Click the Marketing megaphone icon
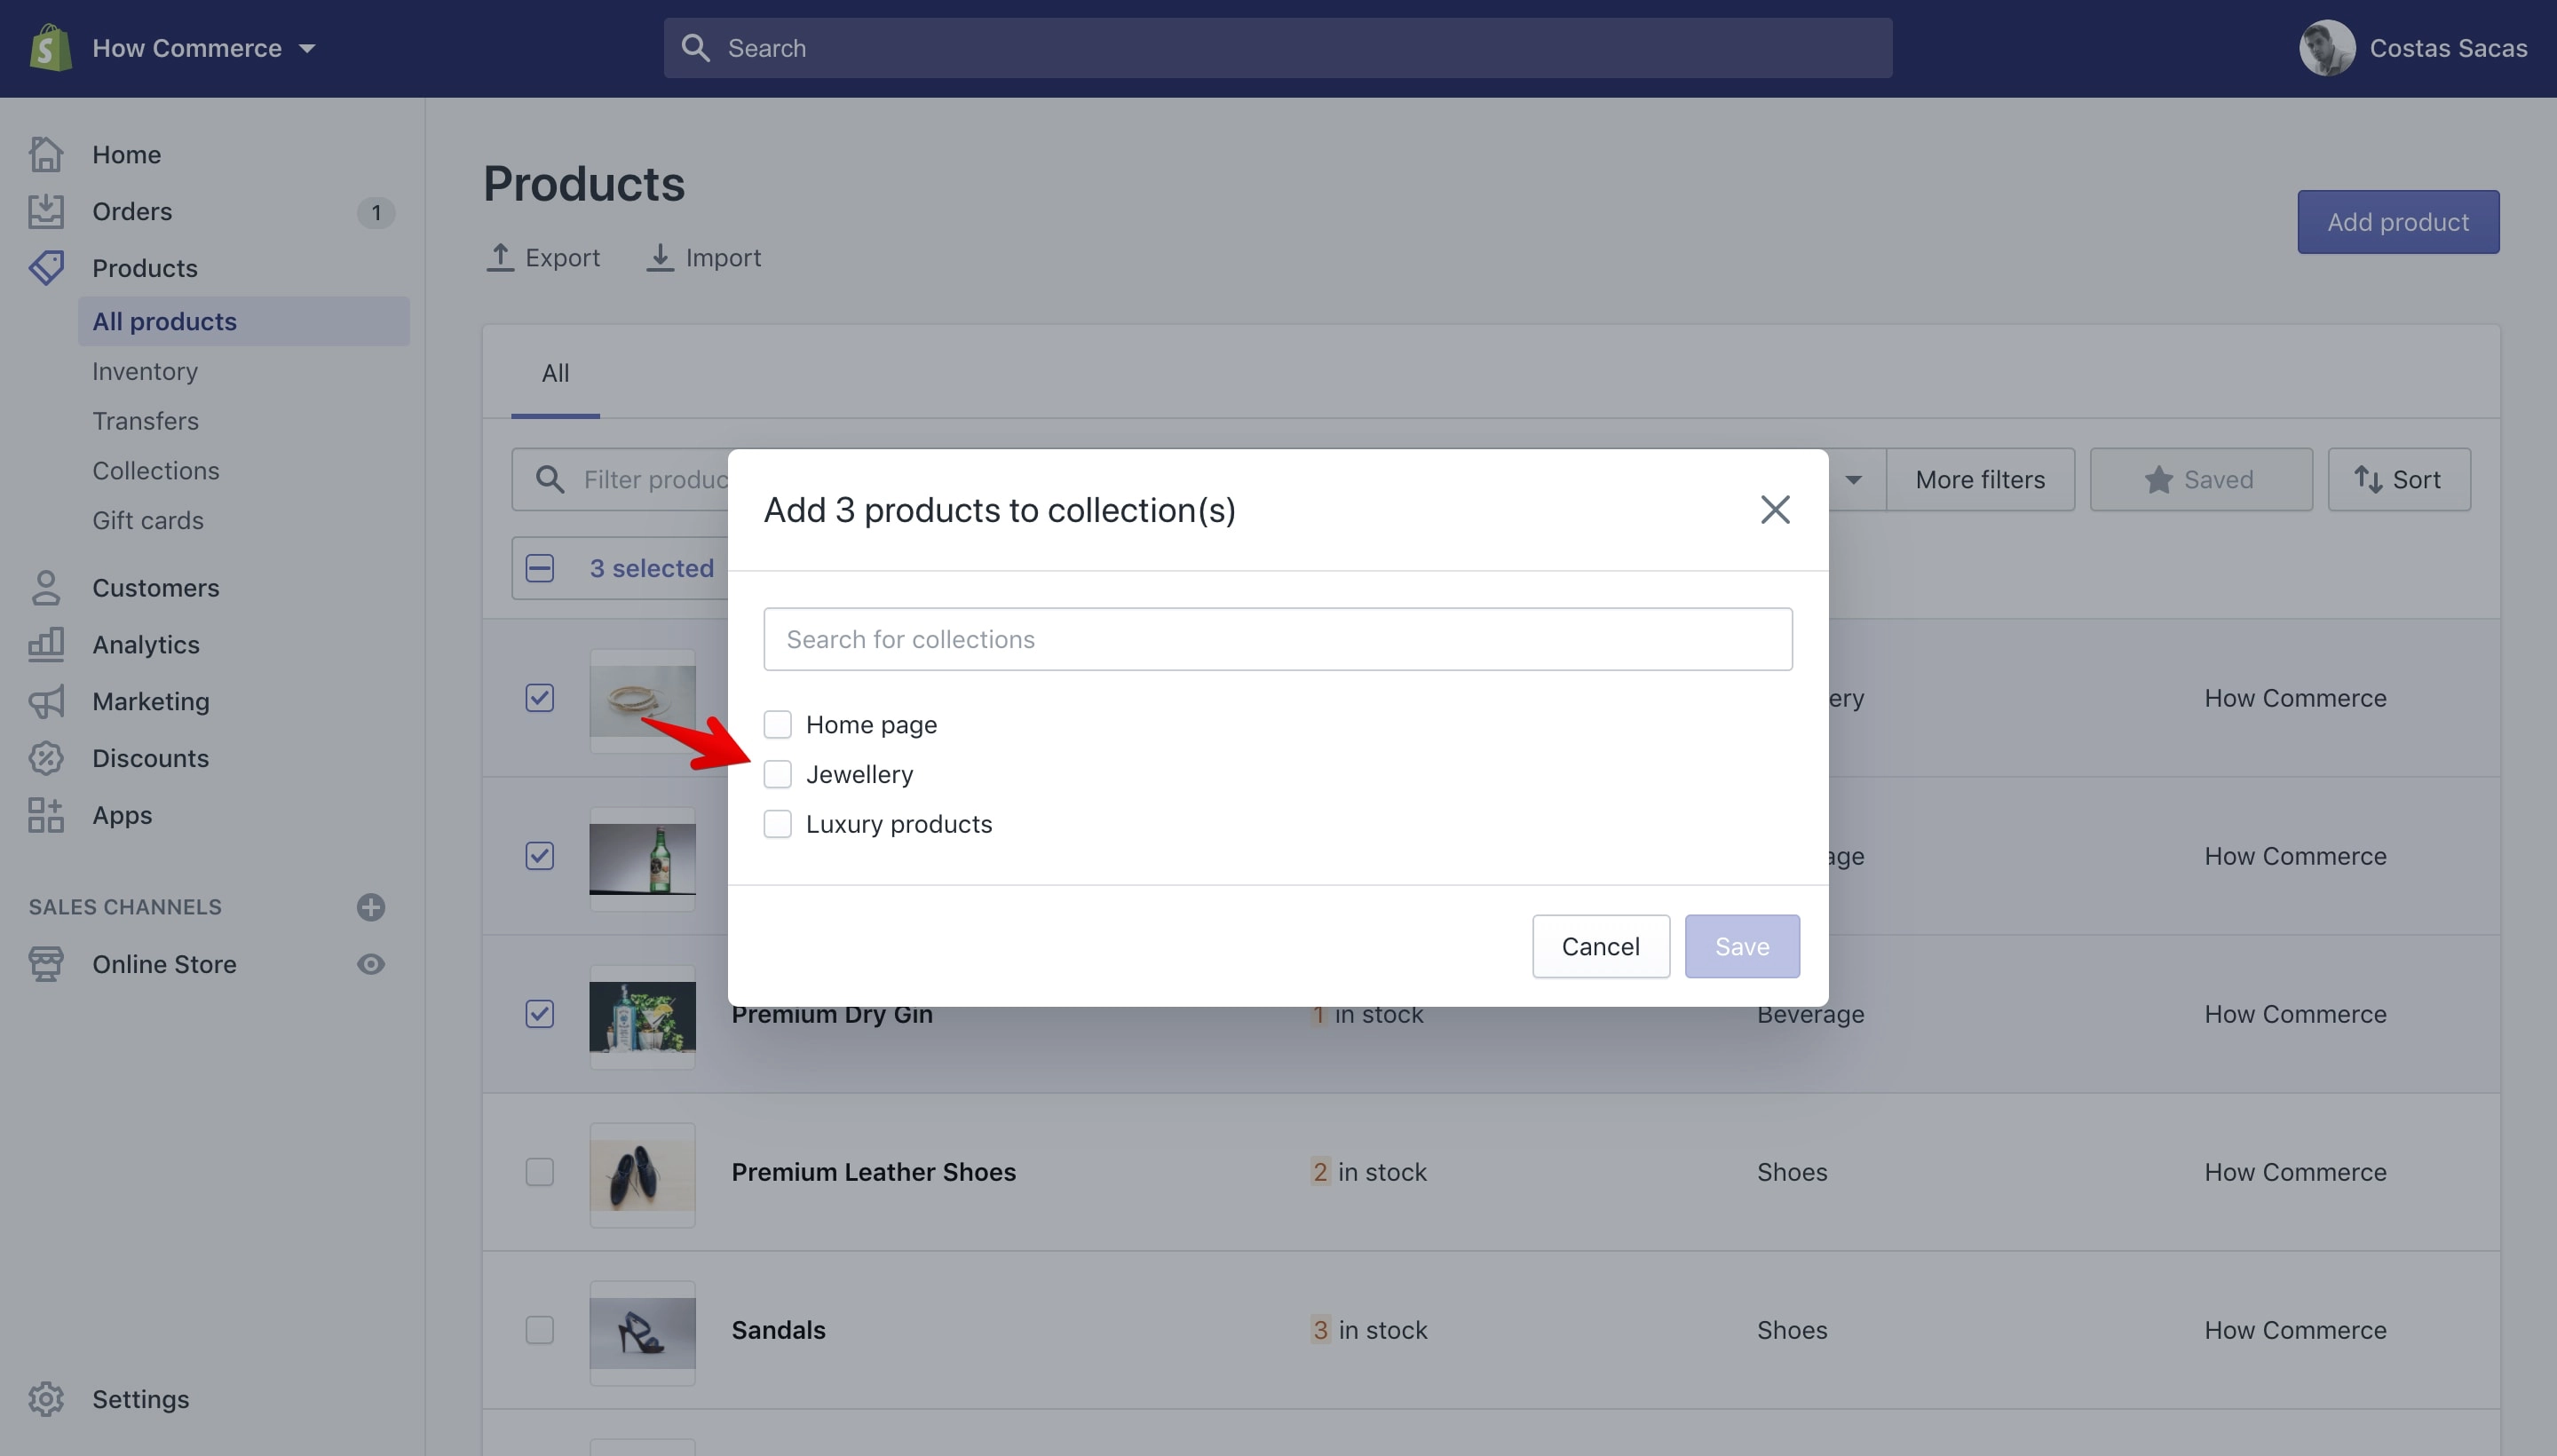Image resolution: width=2557 pixels, height=1456 pixels. click(x=46, y=702)
